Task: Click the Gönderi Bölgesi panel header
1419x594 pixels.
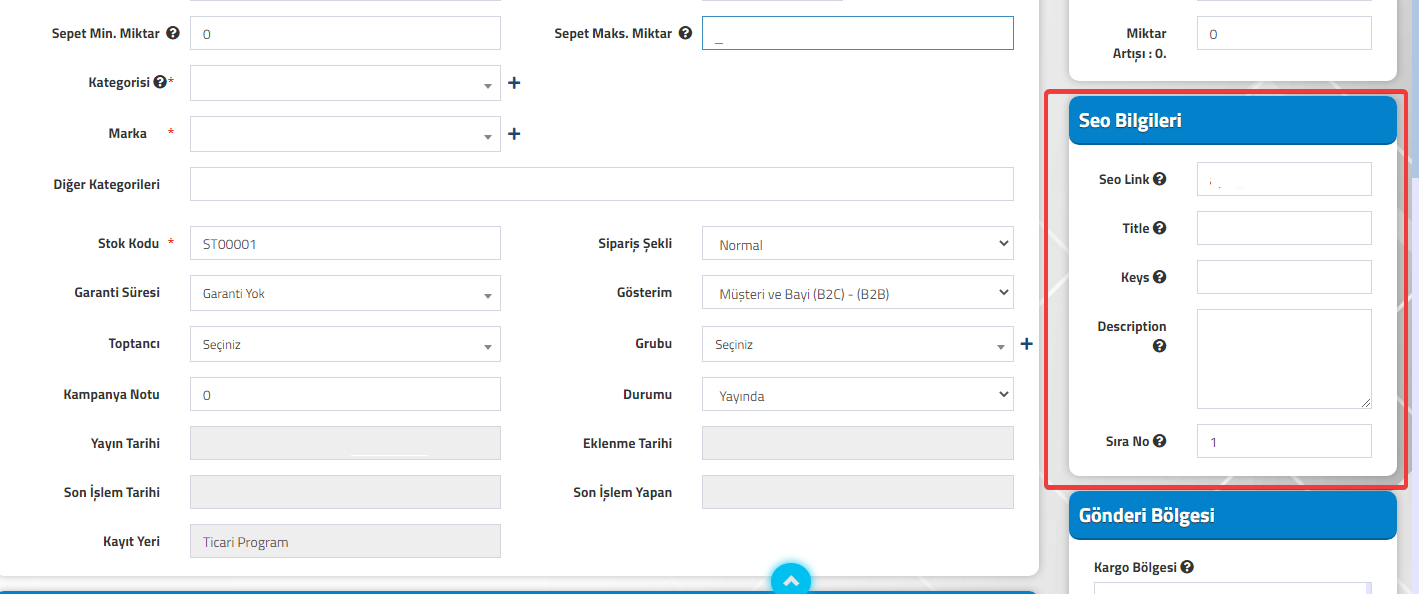Action: (1232, 516)
